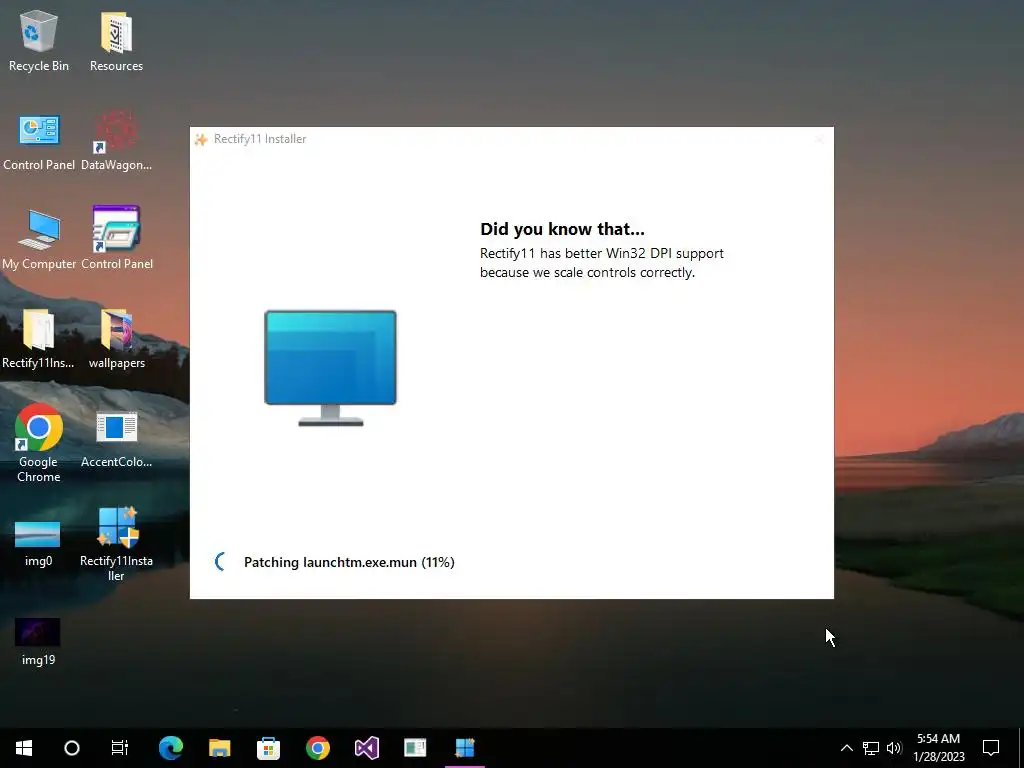The height and width of the screenshot is (768, 1024).
Task: Open Task View from the taskbar
Action: pos(120,748)
